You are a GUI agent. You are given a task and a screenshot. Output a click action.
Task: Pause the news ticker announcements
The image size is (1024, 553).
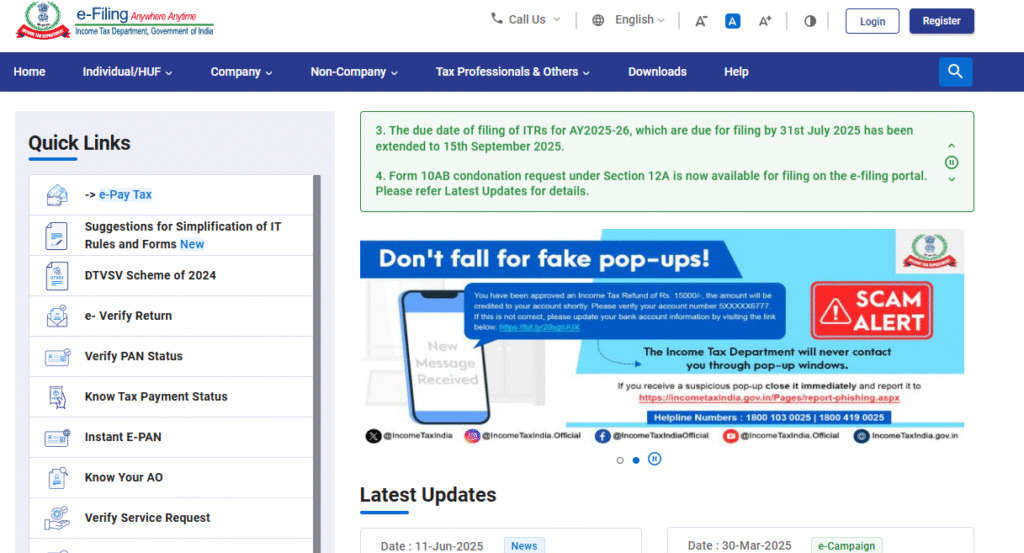952,163
